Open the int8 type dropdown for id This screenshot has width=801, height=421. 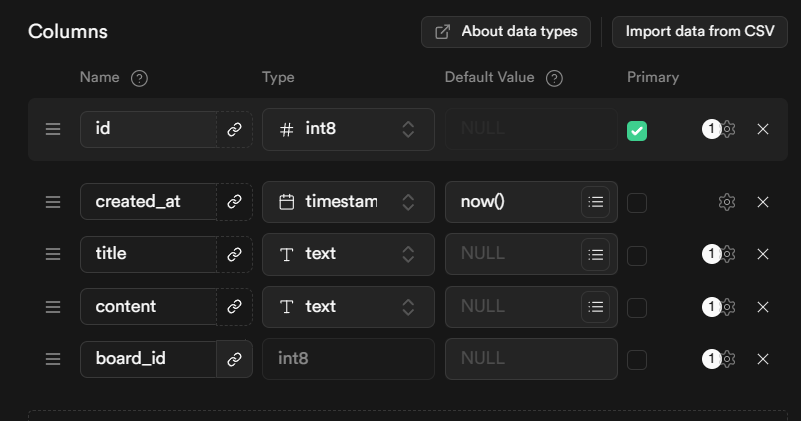[348, 129]
